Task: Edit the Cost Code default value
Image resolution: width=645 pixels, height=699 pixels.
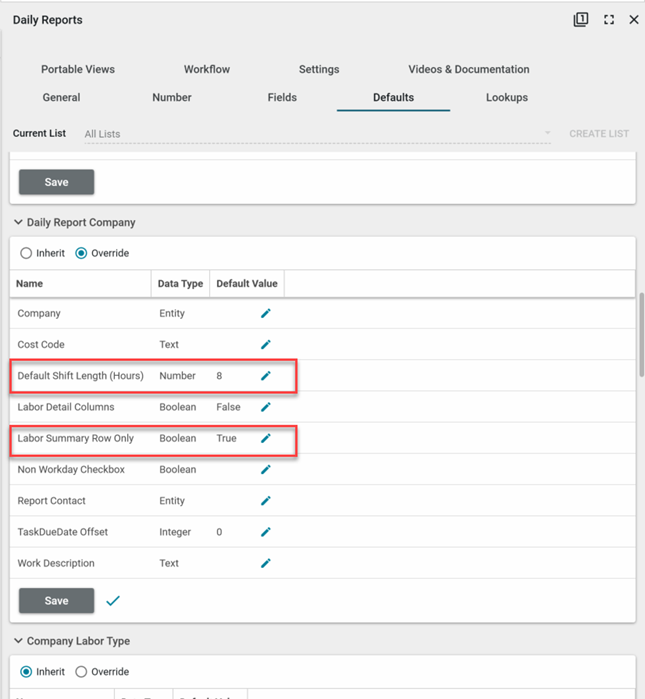Action: pyautogui.click(x=266, y=344)
